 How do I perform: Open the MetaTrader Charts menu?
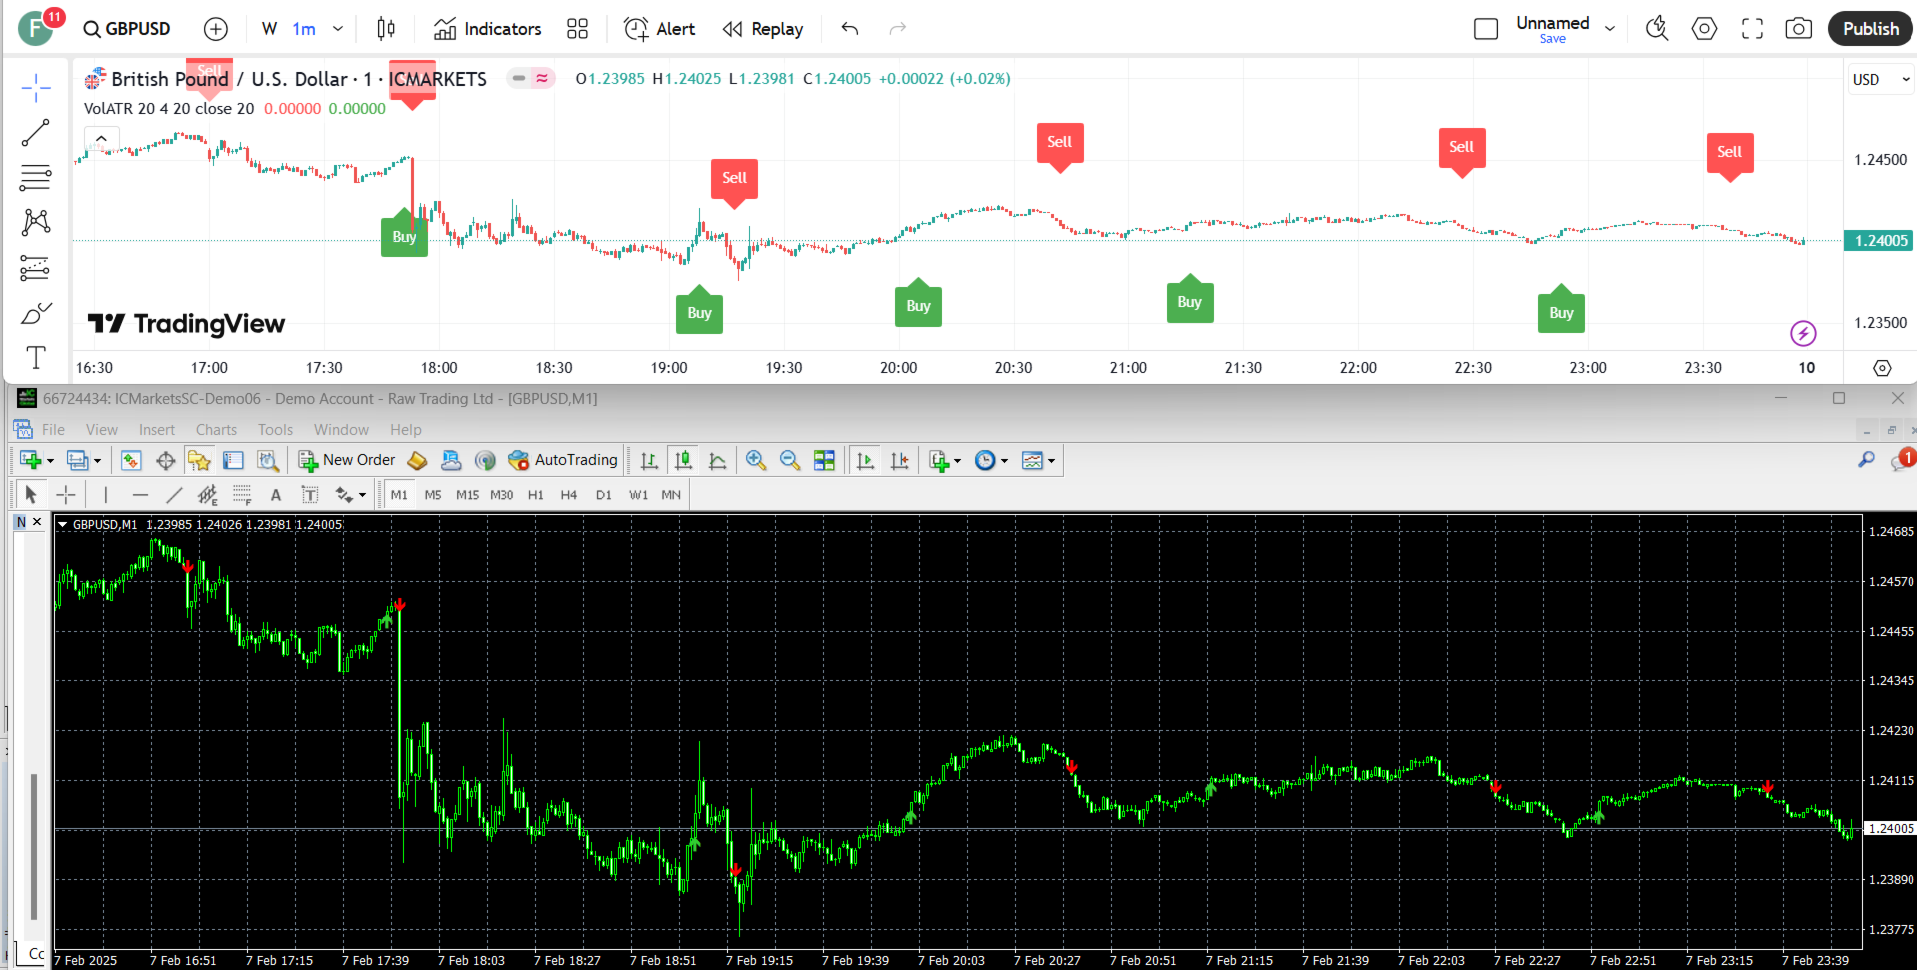coord(216,430)
